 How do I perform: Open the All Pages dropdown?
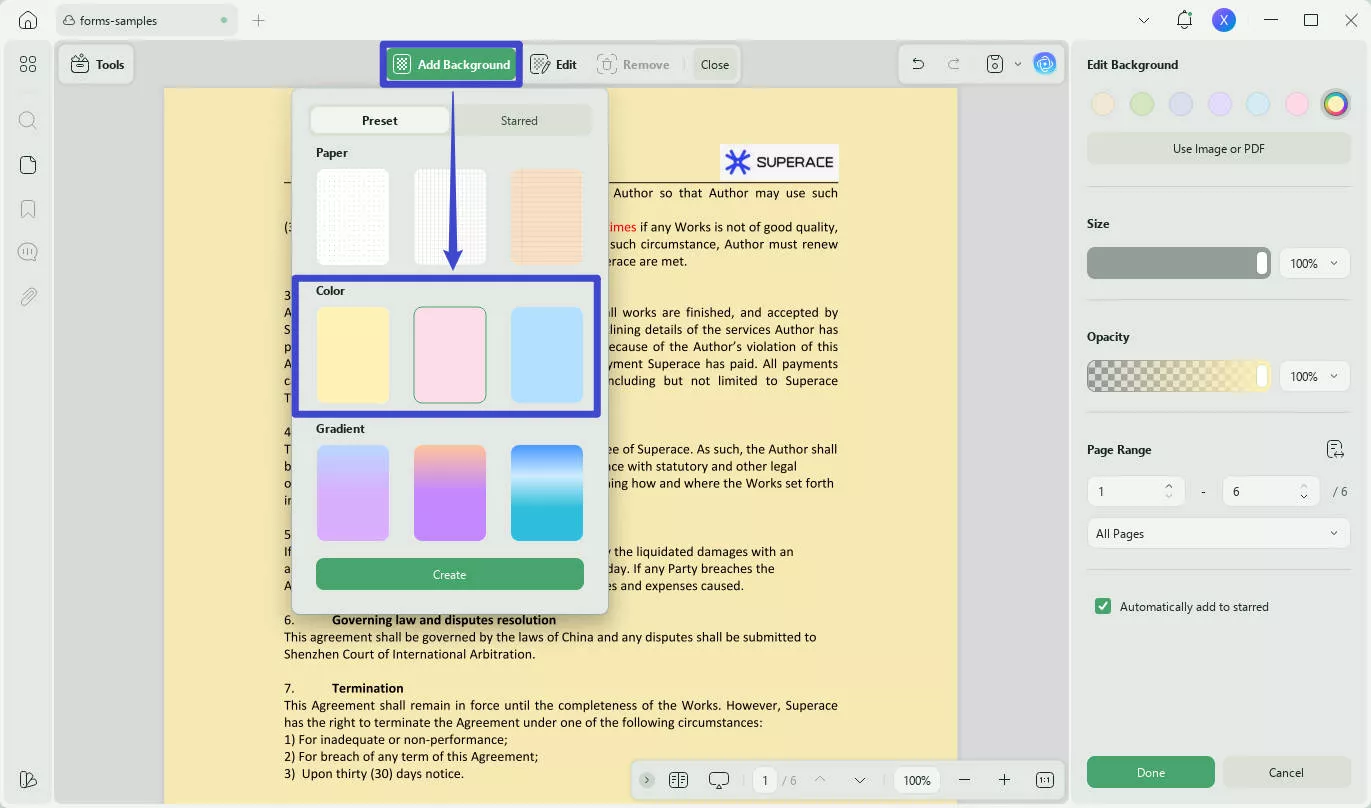(x=1218, y=533)
